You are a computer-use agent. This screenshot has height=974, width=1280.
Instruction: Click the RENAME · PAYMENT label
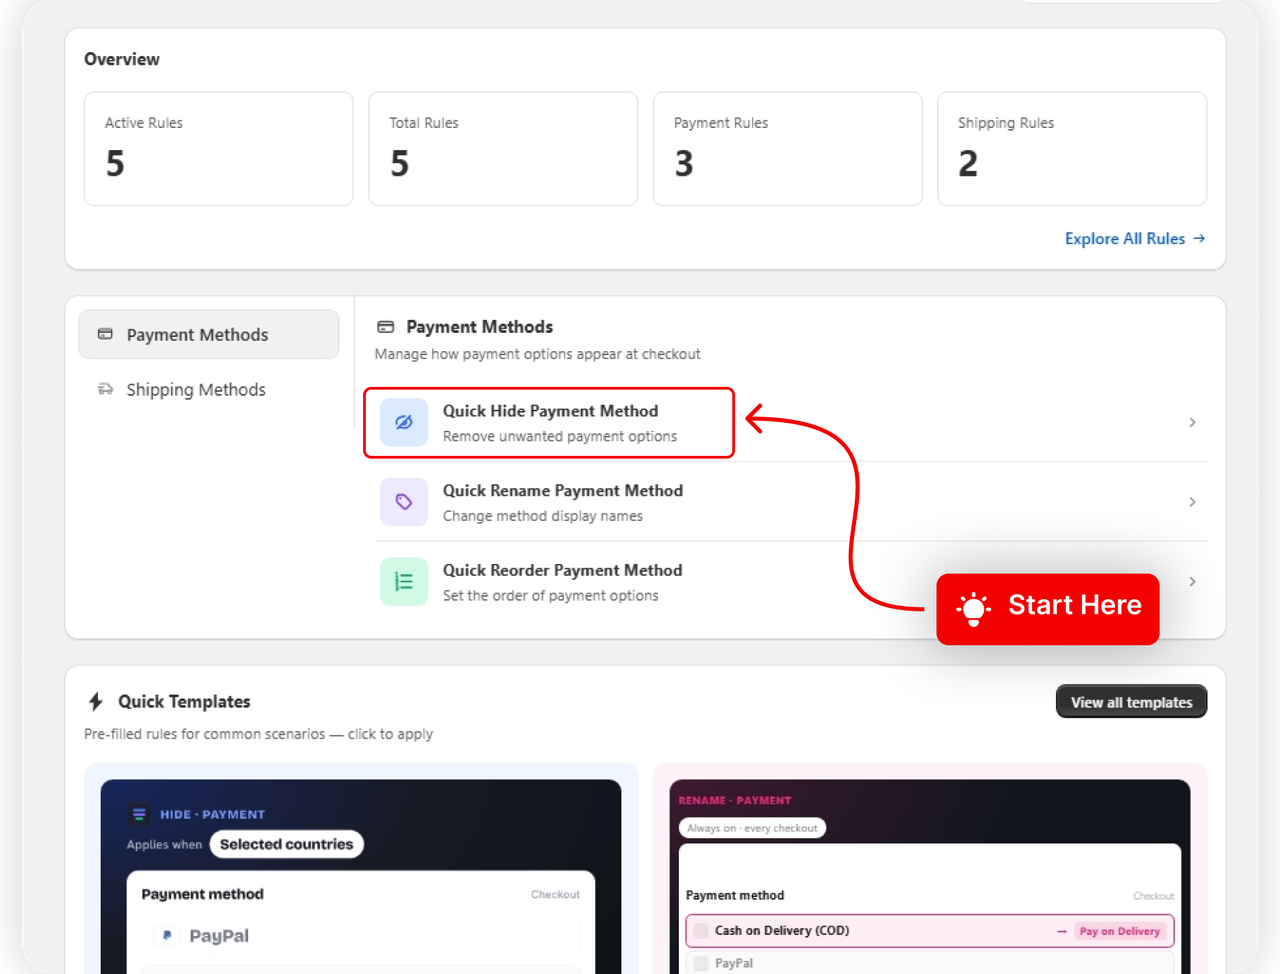click(x=735, y=800)
